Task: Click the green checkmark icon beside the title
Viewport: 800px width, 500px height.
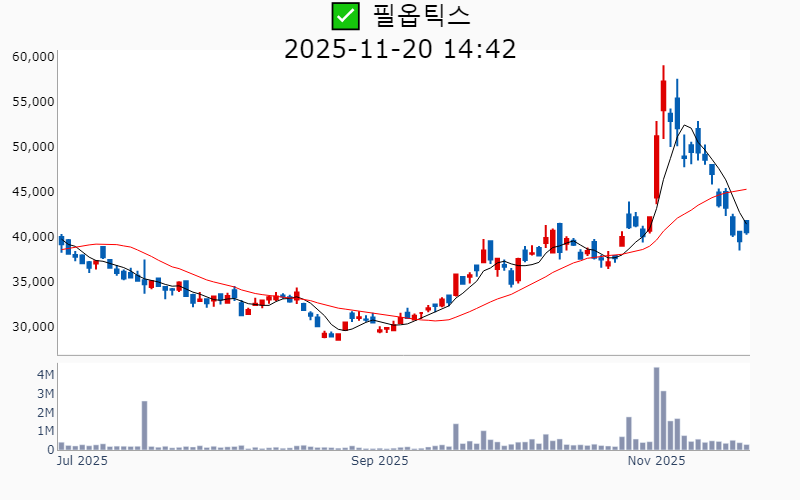Action: [345, 16]
